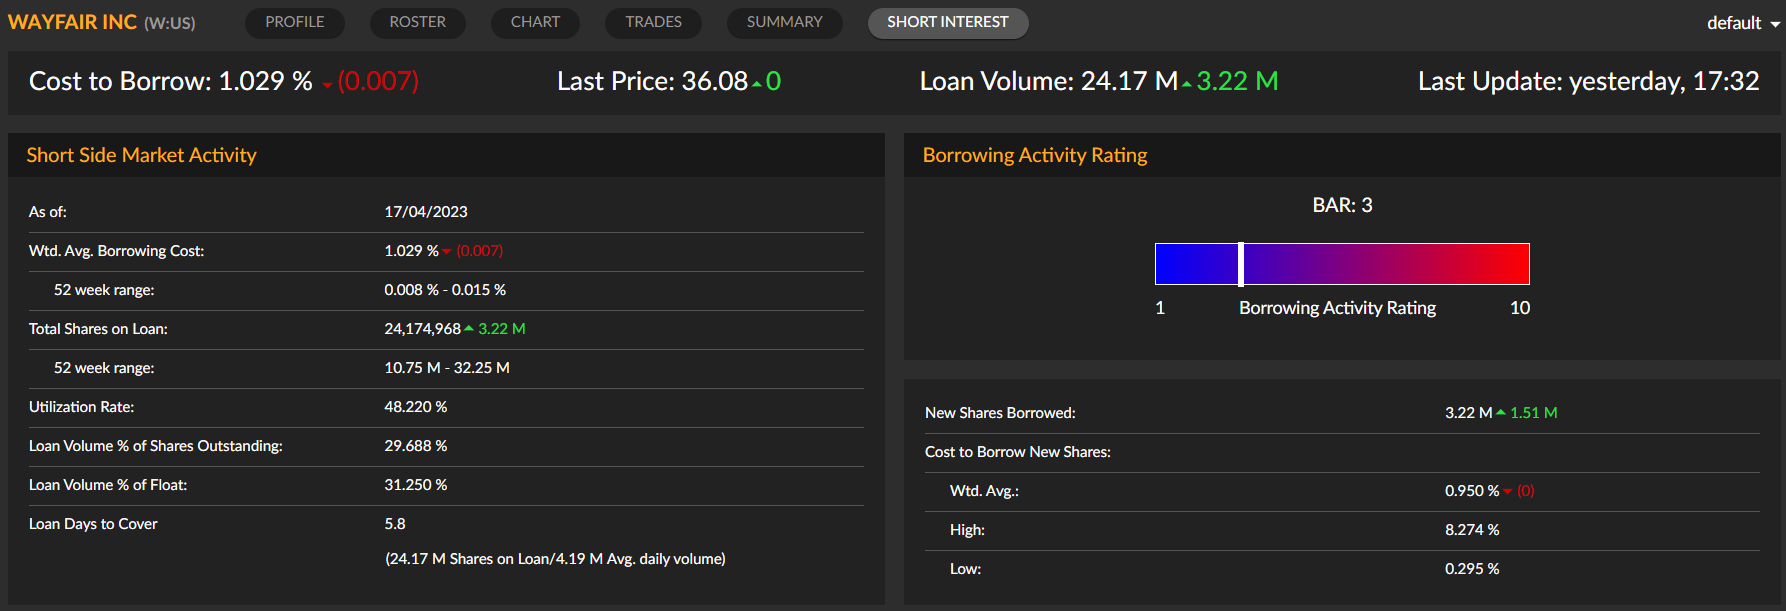1786x611 pixels.
Task: Open the PROFILE tab
Action: click(295, 23)
